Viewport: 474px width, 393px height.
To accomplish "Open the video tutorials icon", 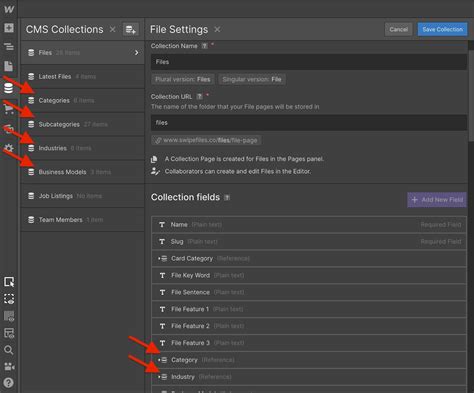I will pyautogui.click(x=9, y=367).
